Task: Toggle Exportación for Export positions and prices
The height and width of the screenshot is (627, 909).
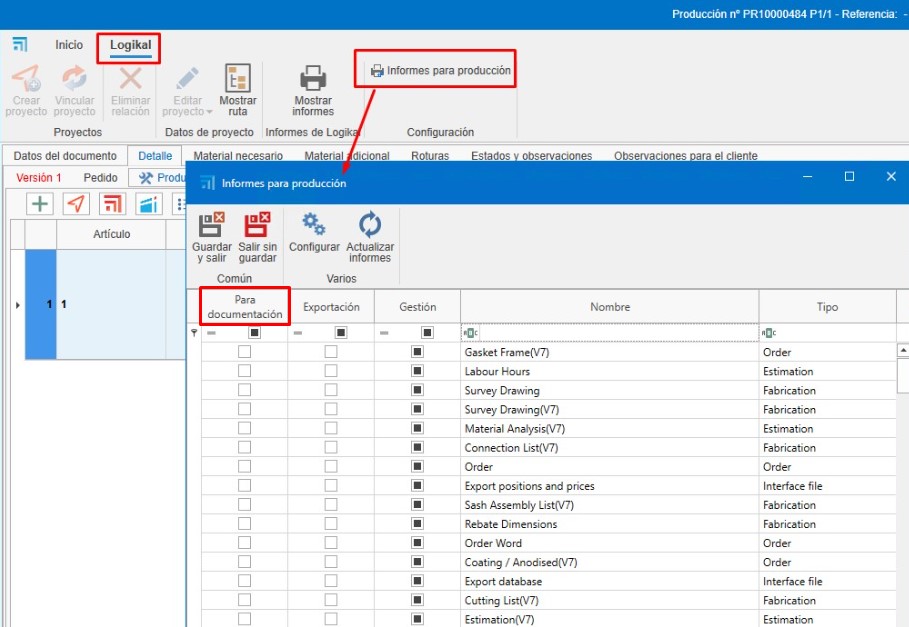Action: (x=331, y=486)
